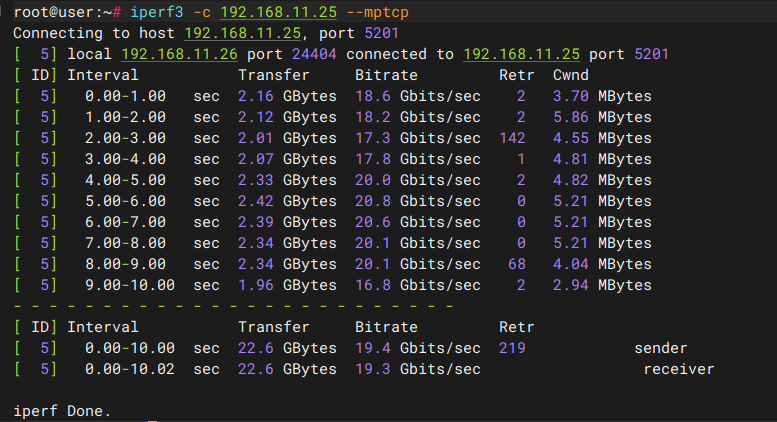
Task: Click the 1.96 GBytes transfer value
Action: (287, 285)
